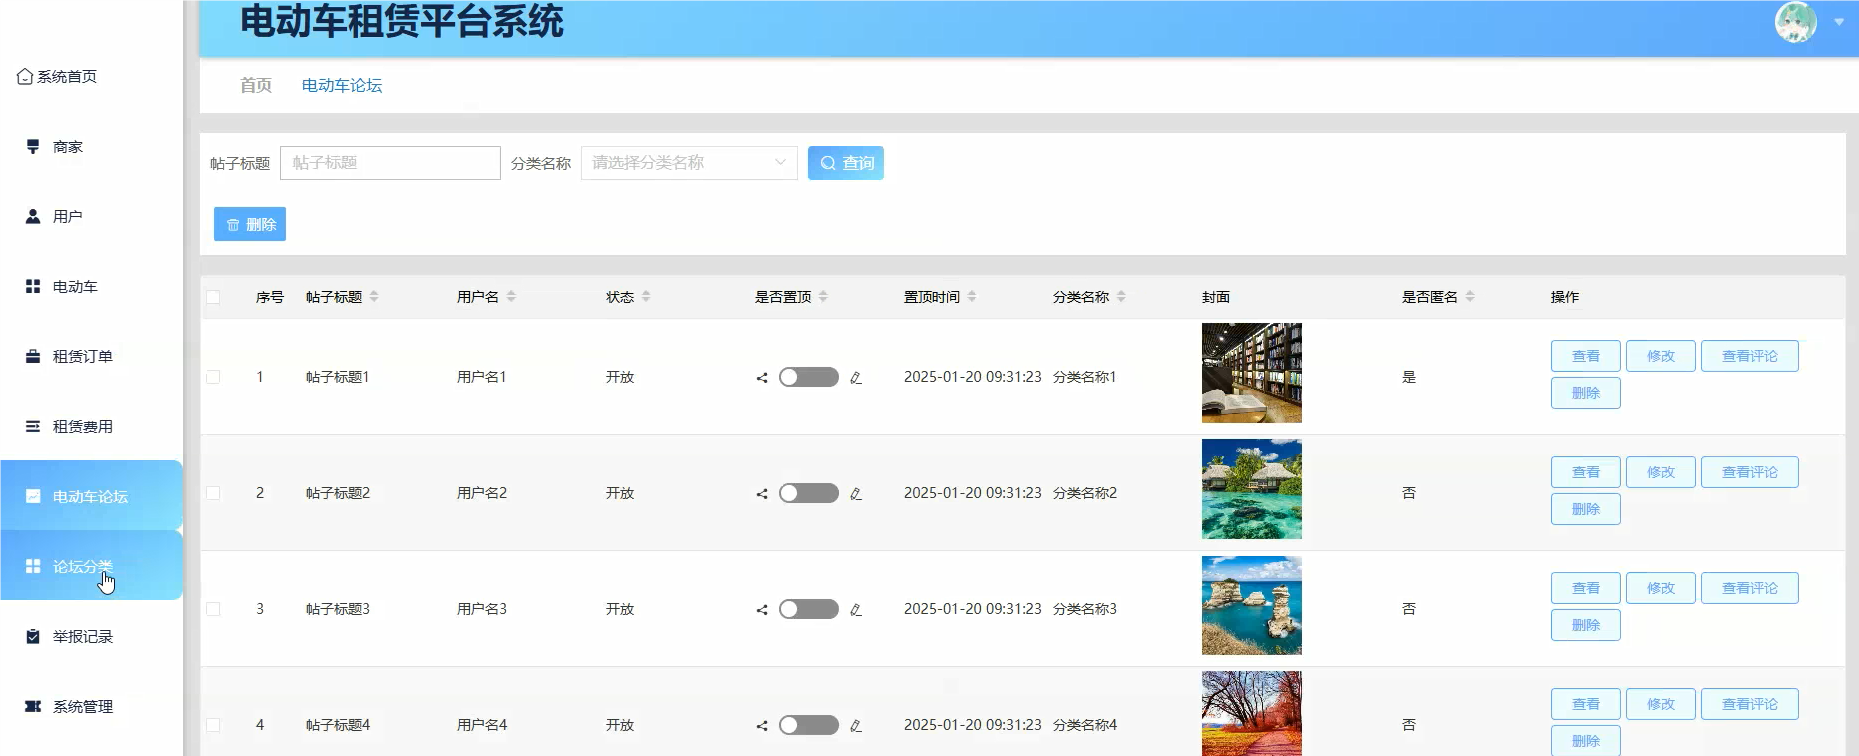Image resolution: width=1859 pixels, height=756 pixels.
Task: Click the 帖子标题 search input field
Action: pos(390,163)
